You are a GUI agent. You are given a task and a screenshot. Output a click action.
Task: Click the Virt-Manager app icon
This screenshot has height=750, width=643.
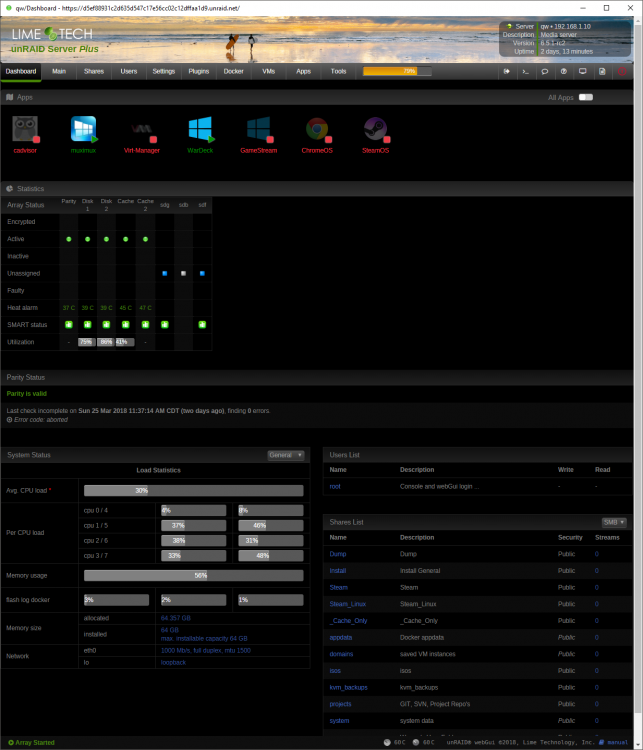click(x=142, y=129)
